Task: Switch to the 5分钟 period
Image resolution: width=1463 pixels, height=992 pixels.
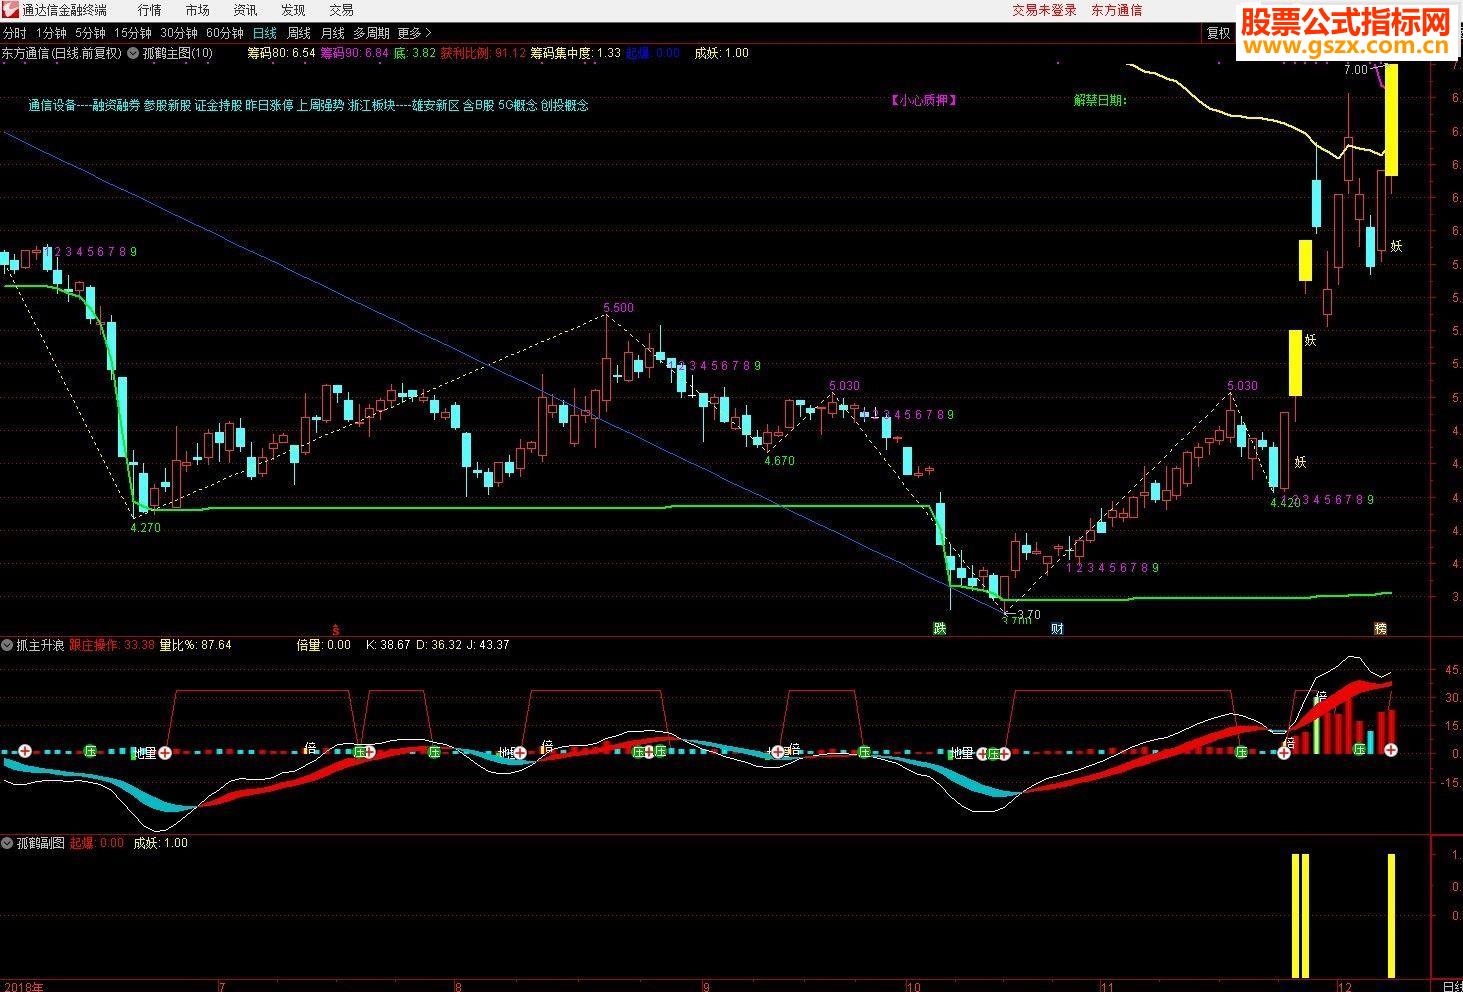Action: click(x=90, y=33)
